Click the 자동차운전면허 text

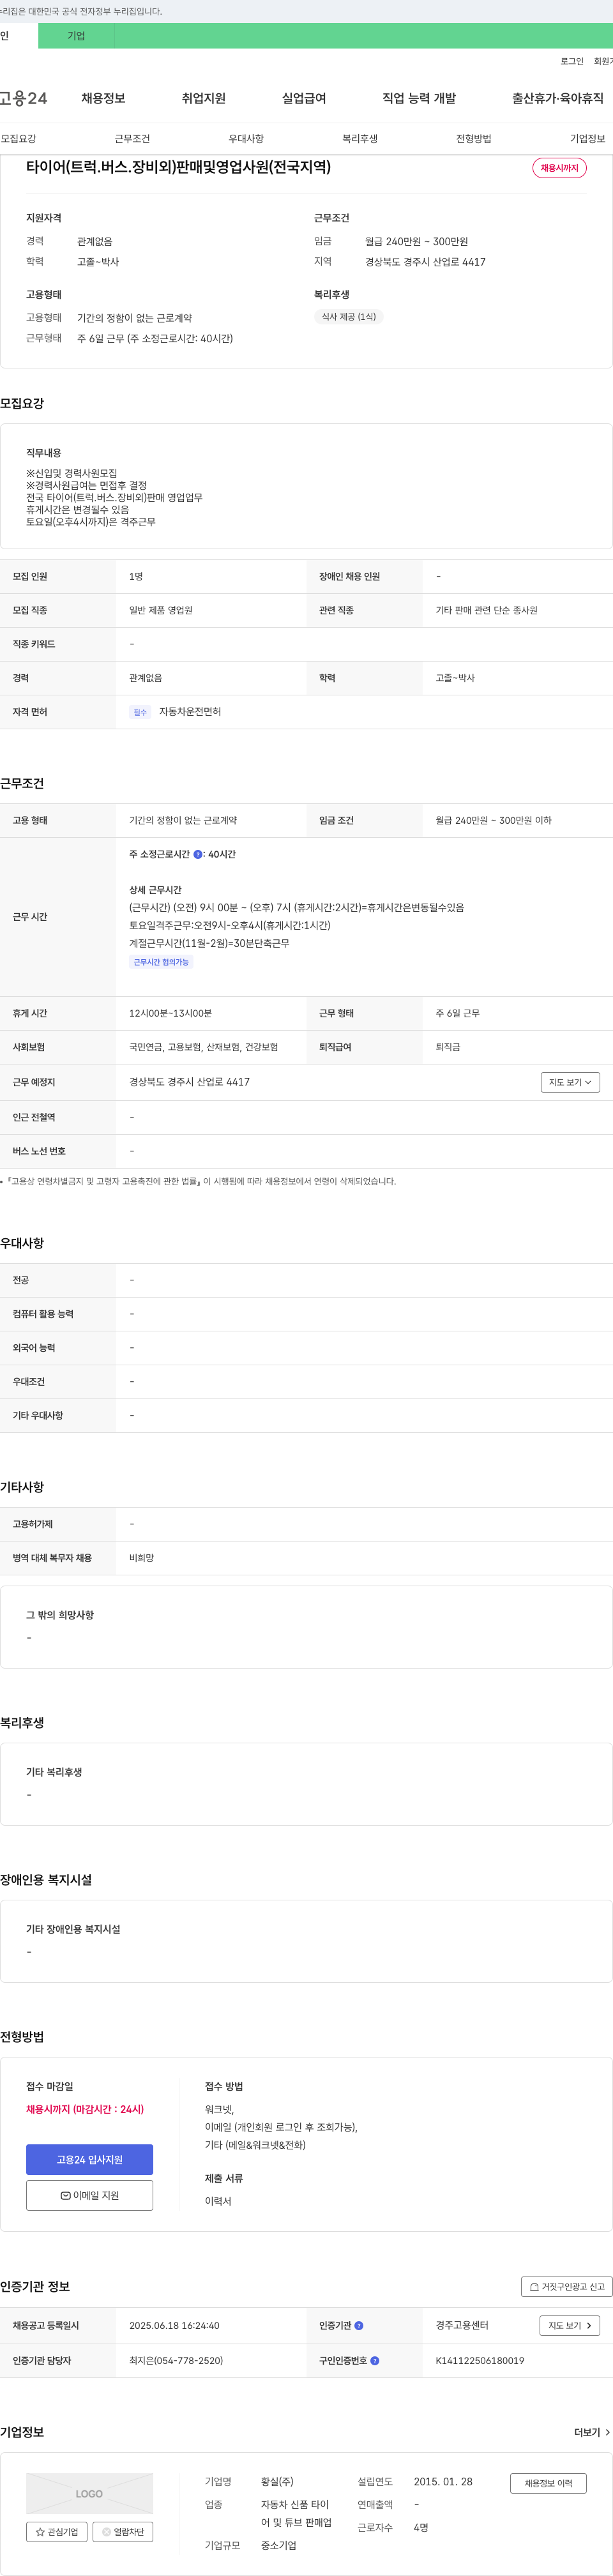click(x=190, y=712)
